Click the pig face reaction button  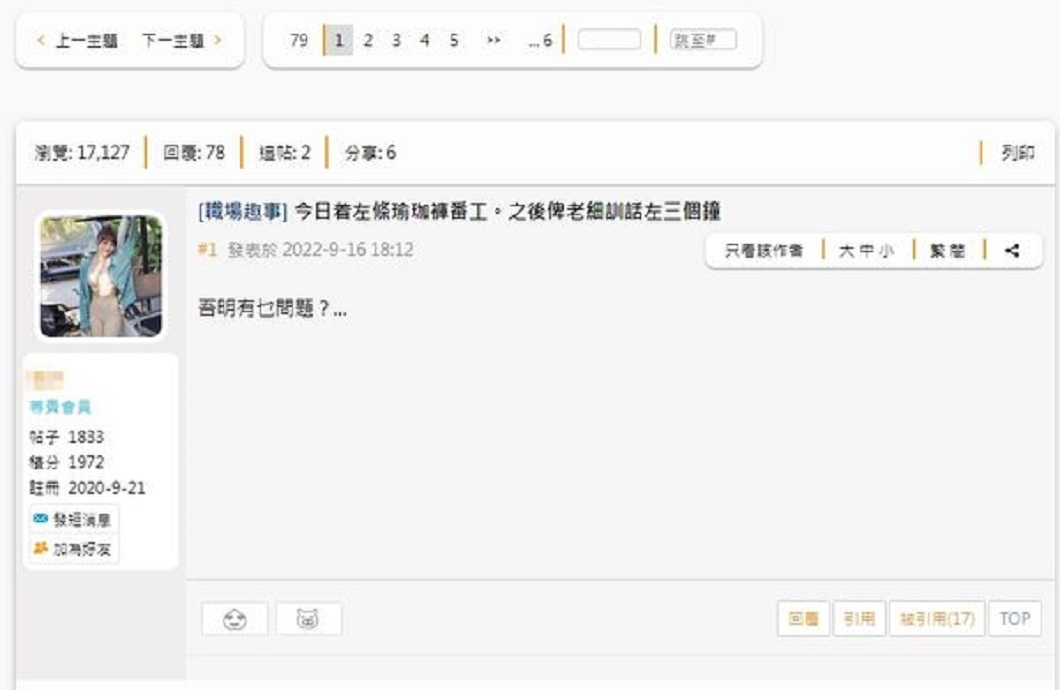[308, 619]
